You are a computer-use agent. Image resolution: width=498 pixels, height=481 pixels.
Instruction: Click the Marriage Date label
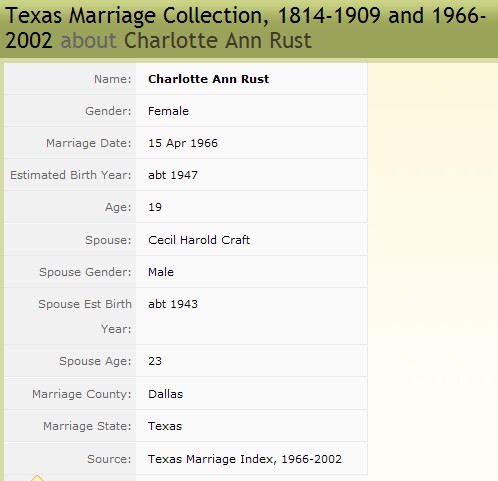89,143
